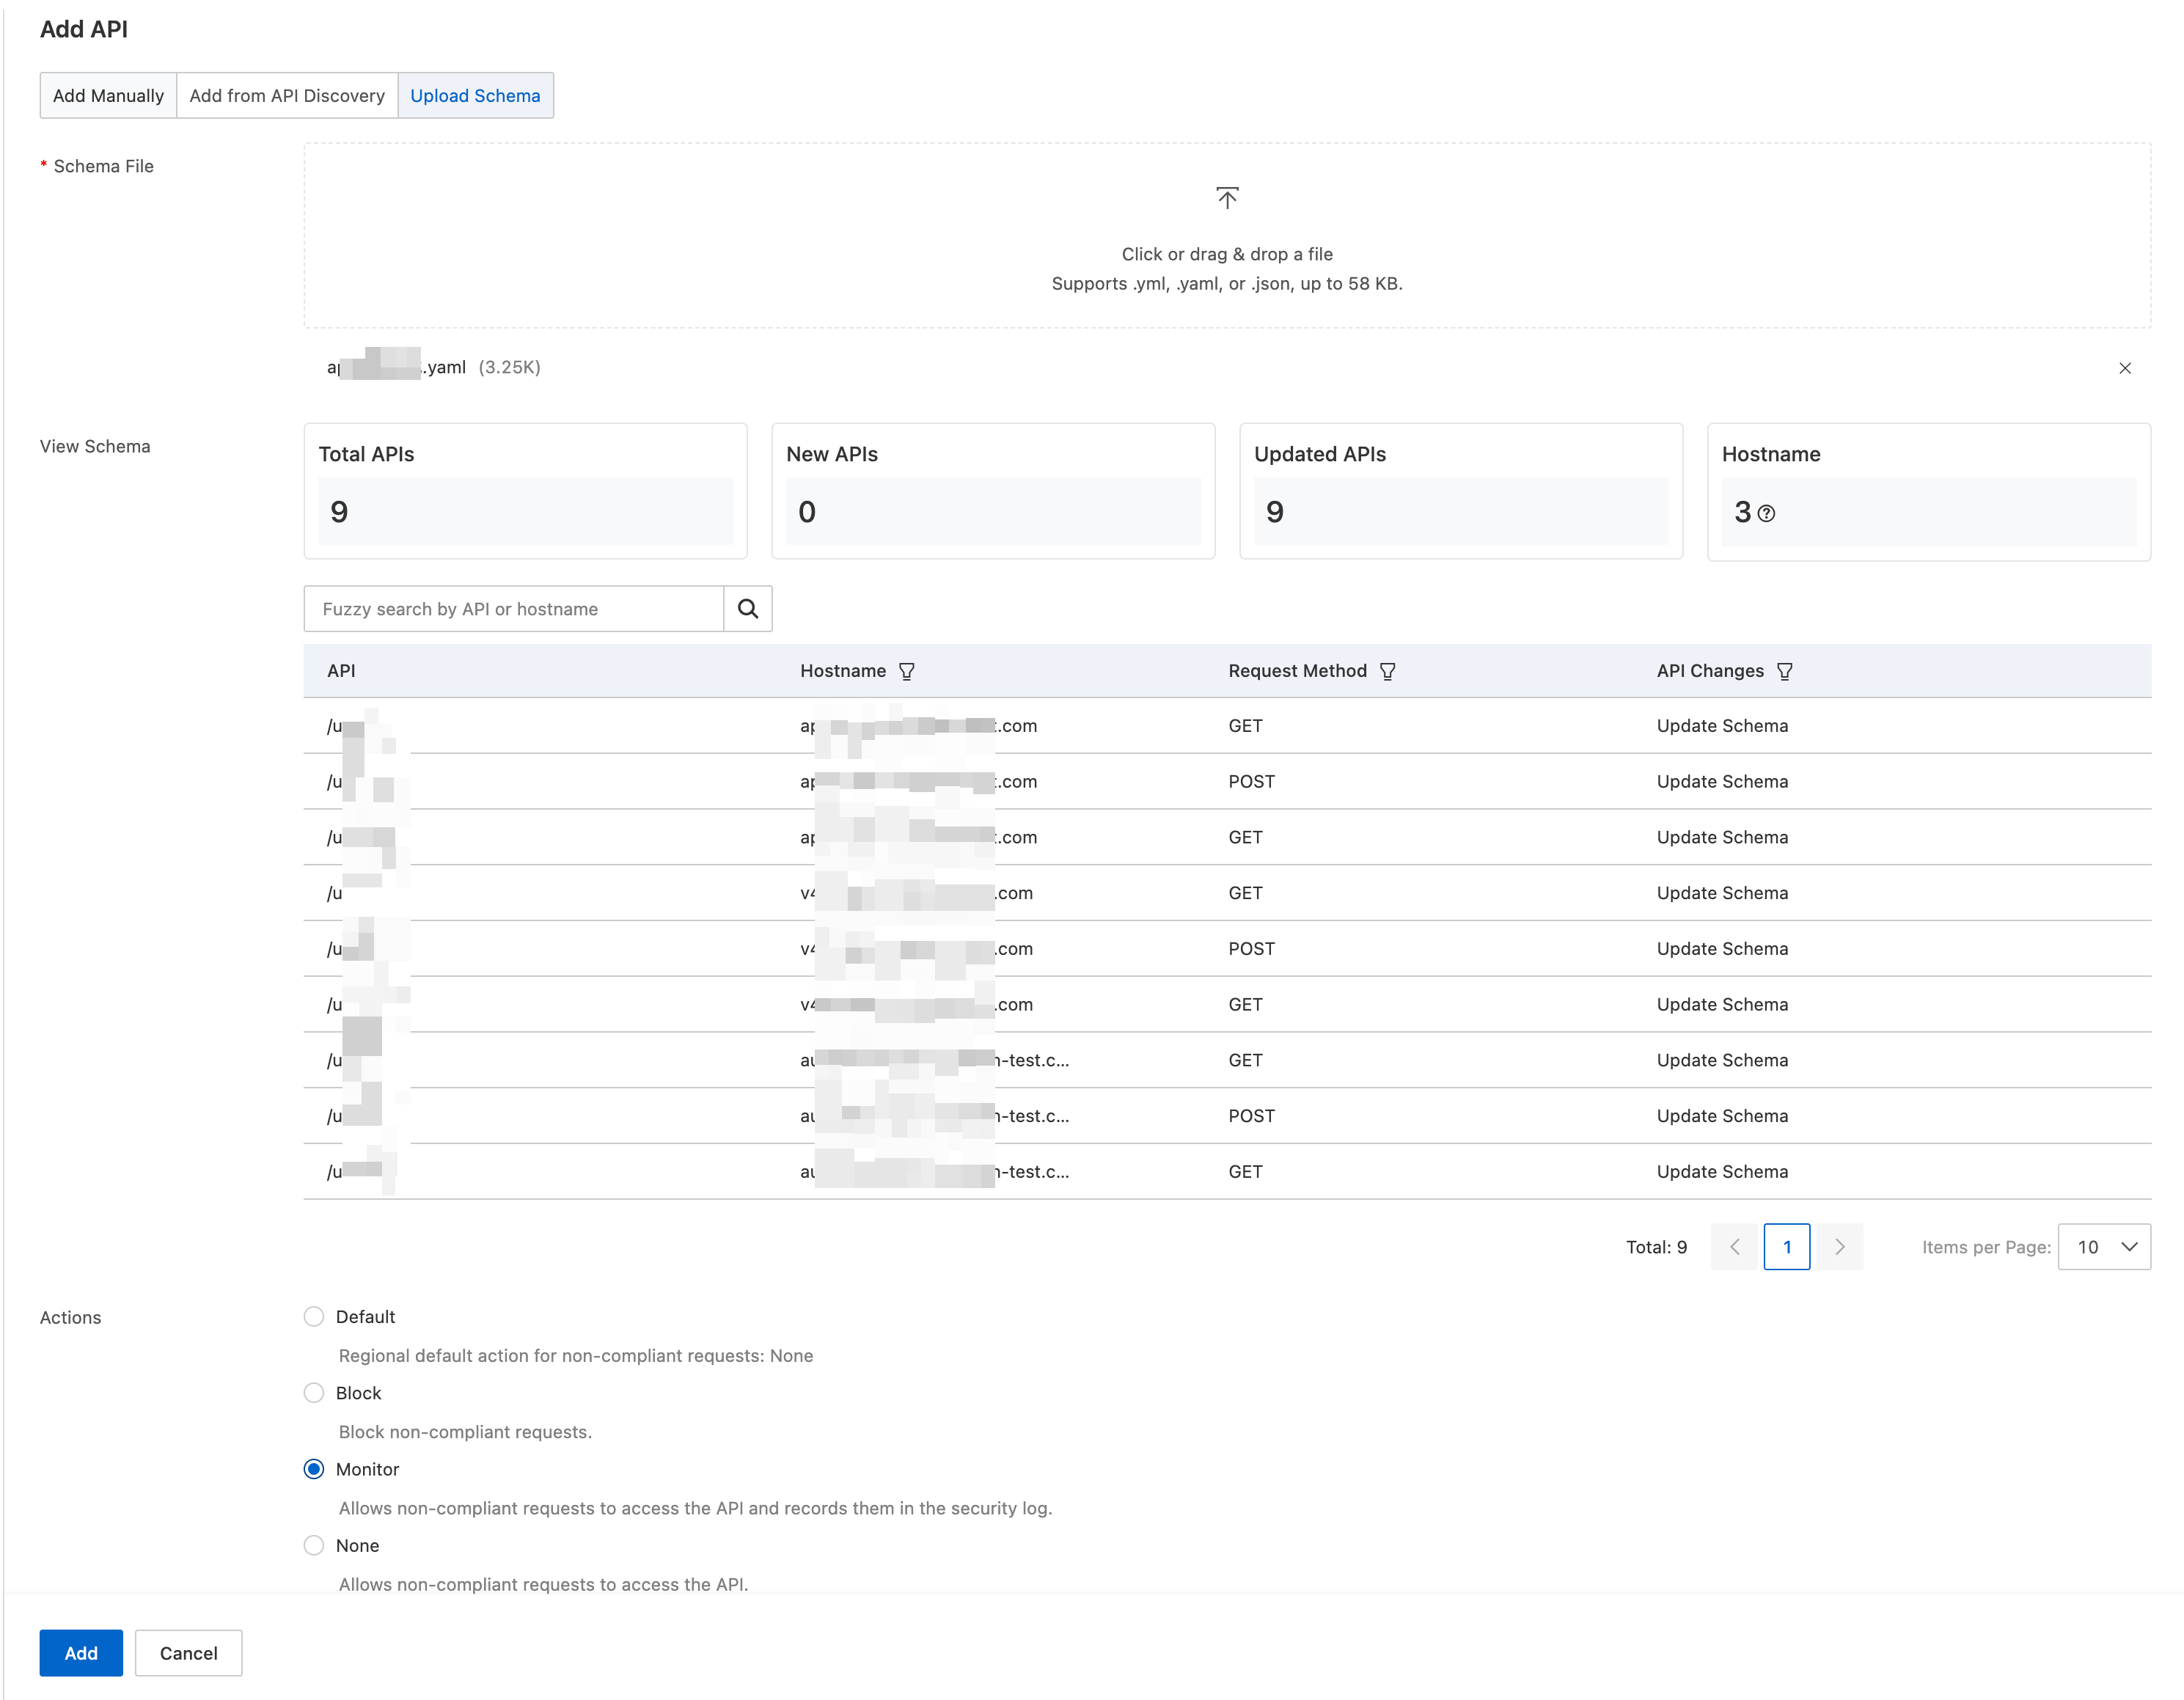
Task: Open the Hostname column filter
Action: click(x=907, y=671)
